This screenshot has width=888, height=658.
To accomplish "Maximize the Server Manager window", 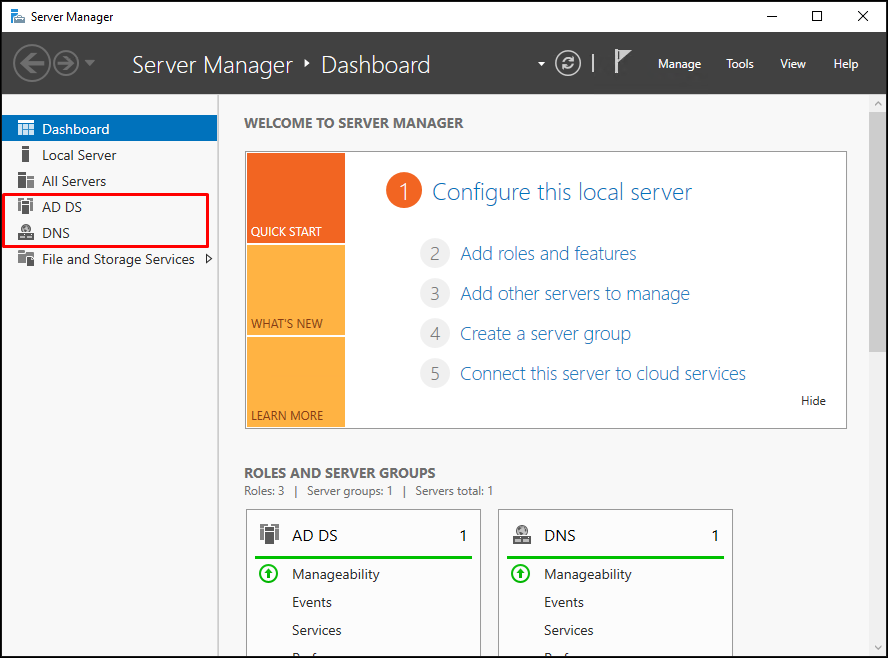I will (817, 16).
